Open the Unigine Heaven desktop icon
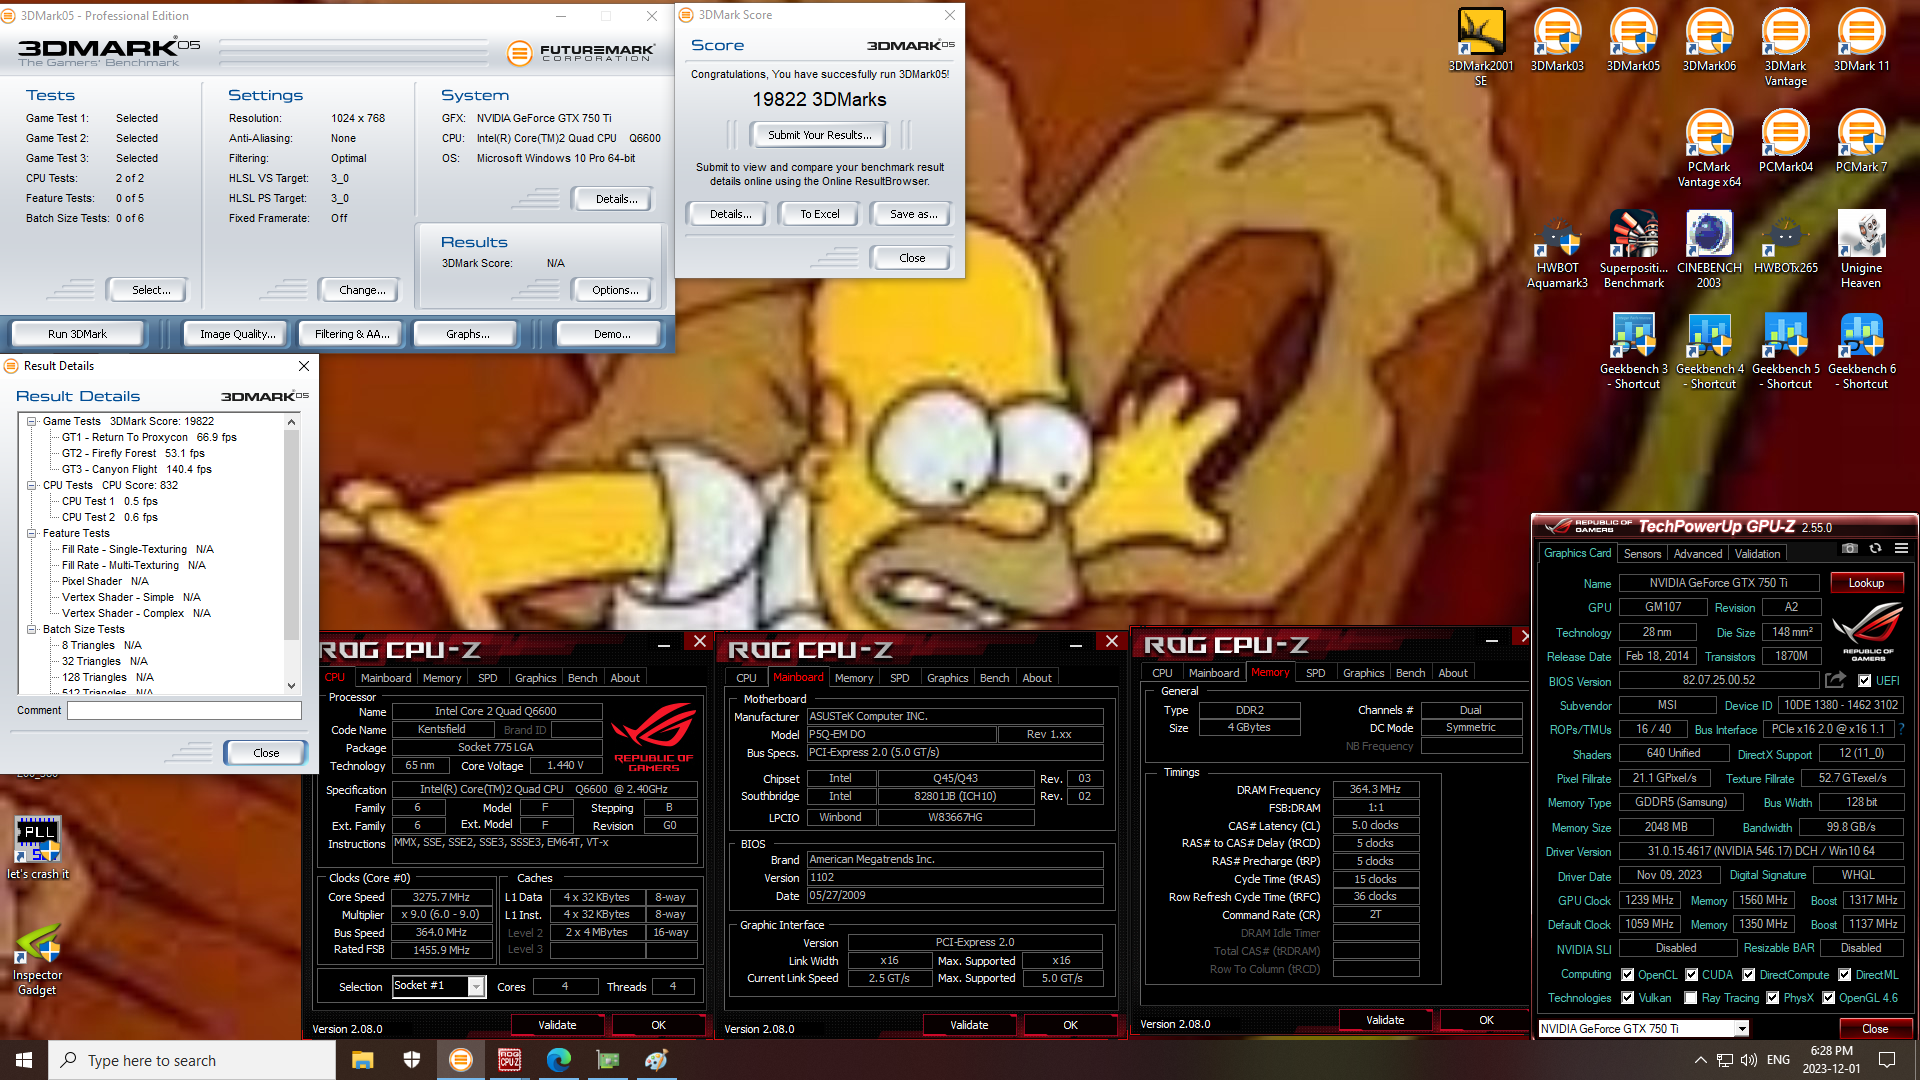Screen dimensions: 1920x1080 pos(1861,250)
